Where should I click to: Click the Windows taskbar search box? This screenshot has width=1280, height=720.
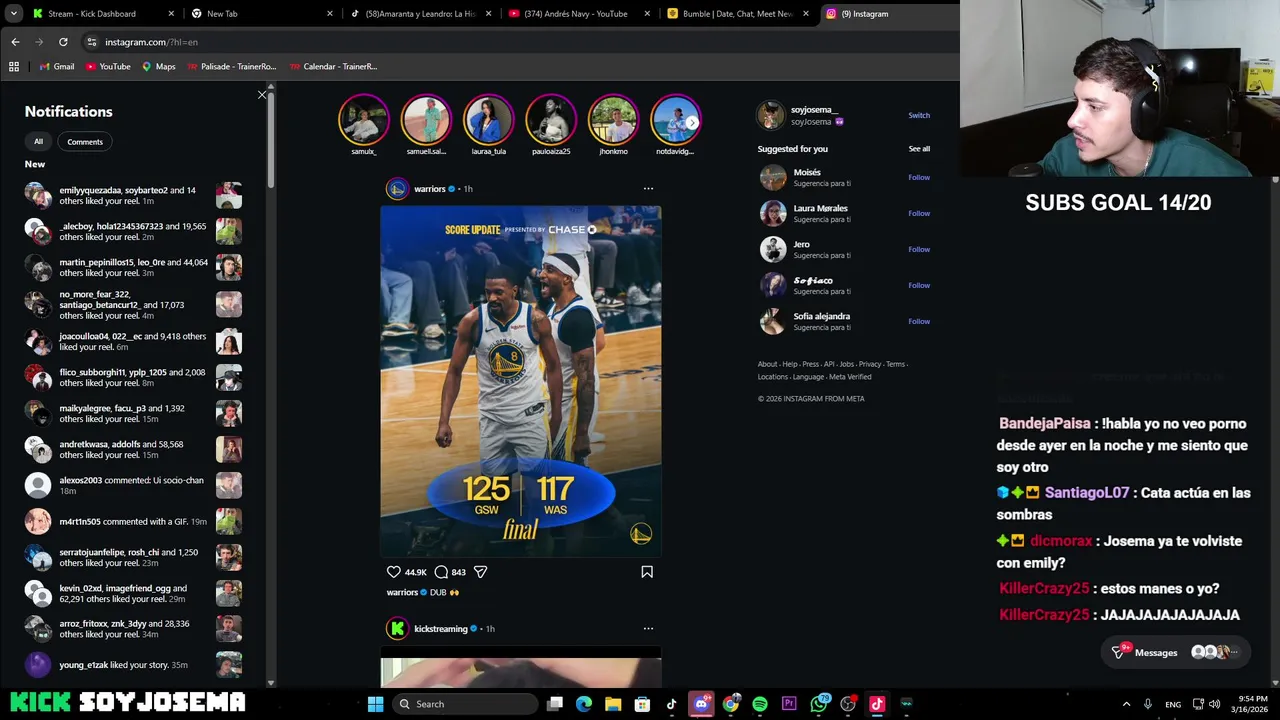click(464, 704)
